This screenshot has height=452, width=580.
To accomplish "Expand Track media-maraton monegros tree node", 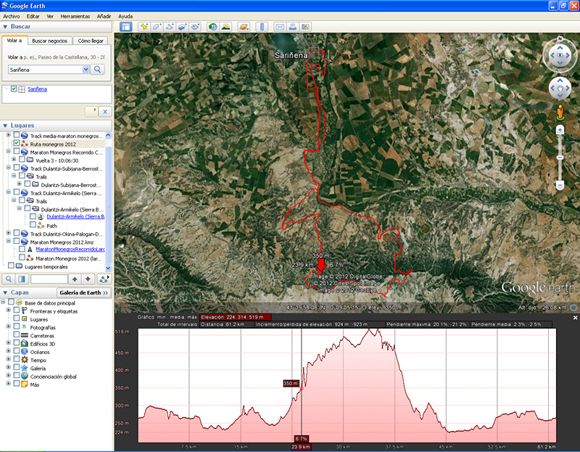I will [9, 135].
